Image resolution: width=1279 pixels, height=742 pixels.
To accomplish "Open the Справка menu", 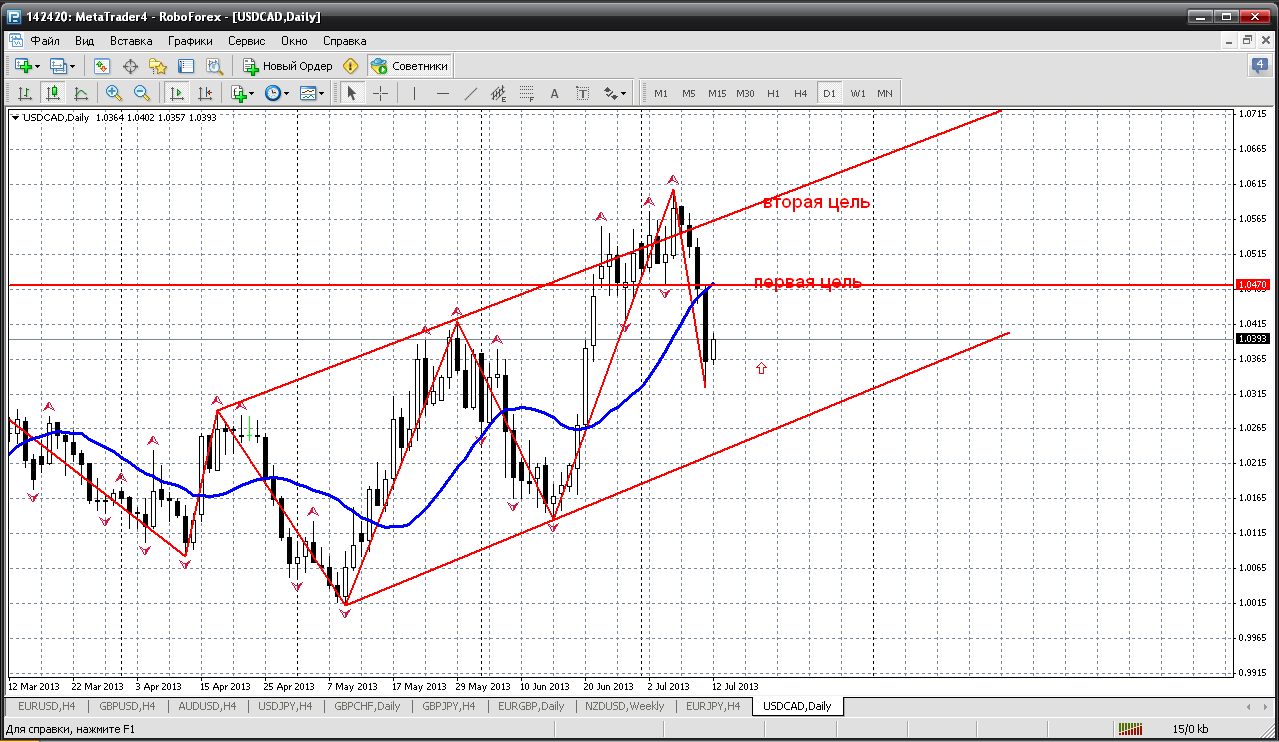I will pos(345,41).
